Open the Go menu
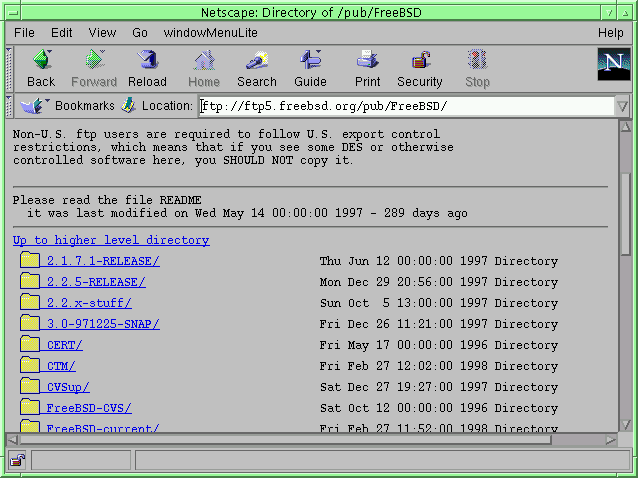The height and width of the screenshot is (478, 638). 140,33
